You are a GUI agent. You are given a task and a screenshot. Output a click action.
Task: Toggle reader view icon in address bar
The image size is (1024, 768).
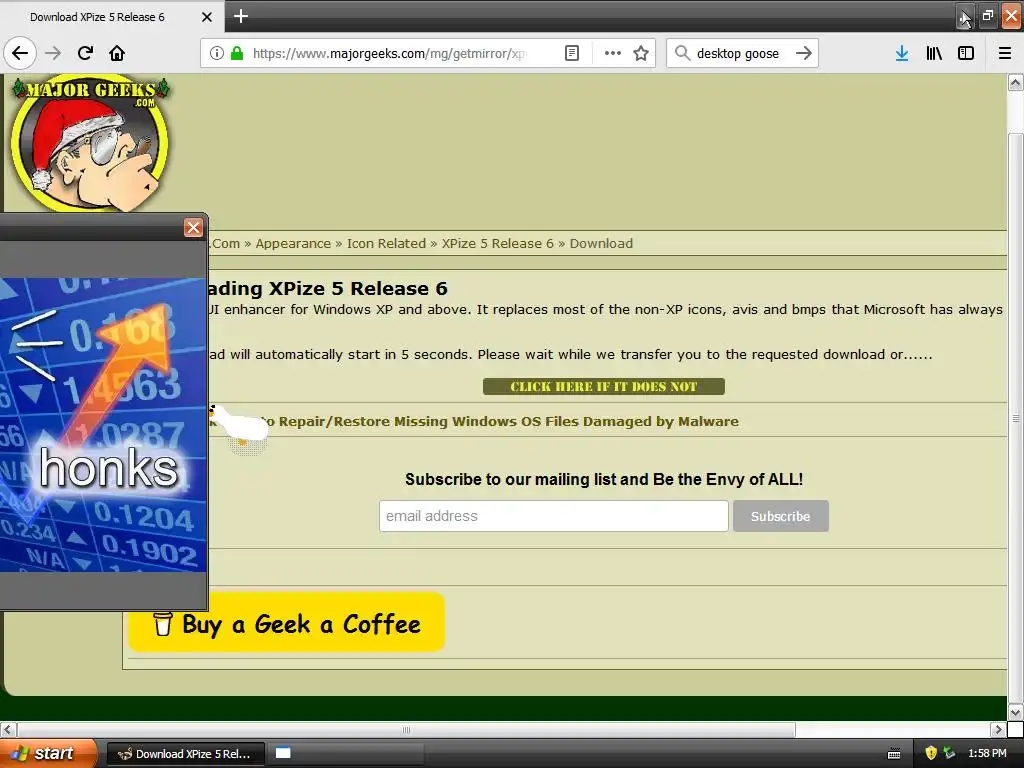pos(571,53)
